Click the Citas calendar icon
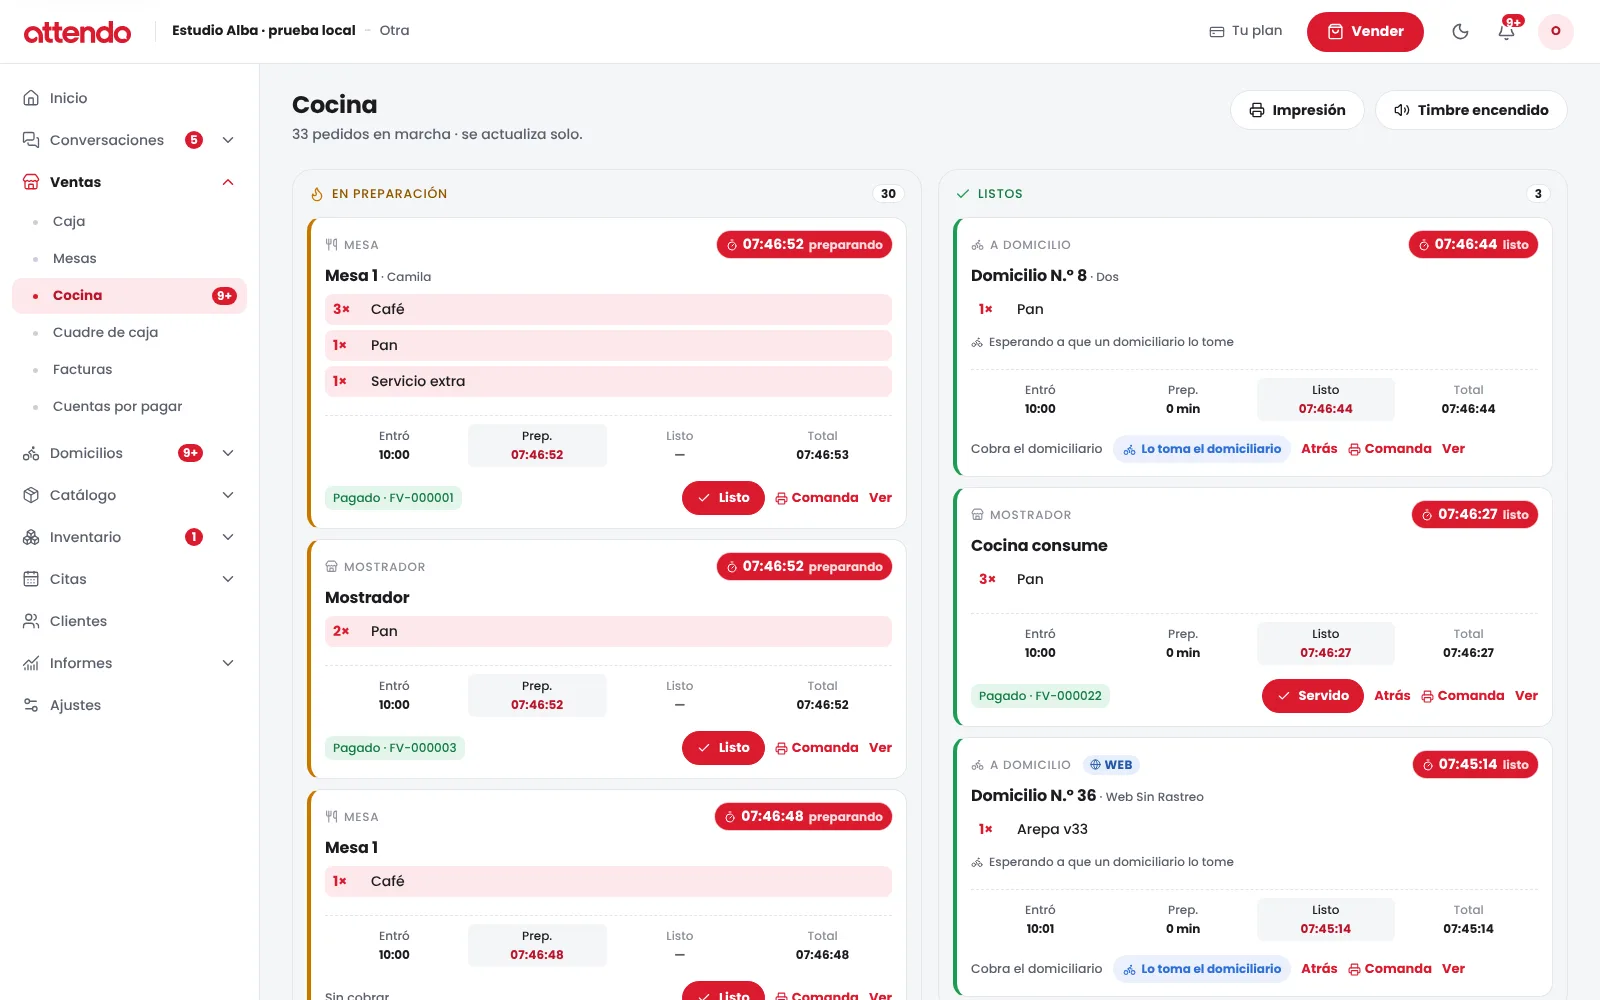The width and height of the screenshot is (1600, 1000). tap(31, 579)
